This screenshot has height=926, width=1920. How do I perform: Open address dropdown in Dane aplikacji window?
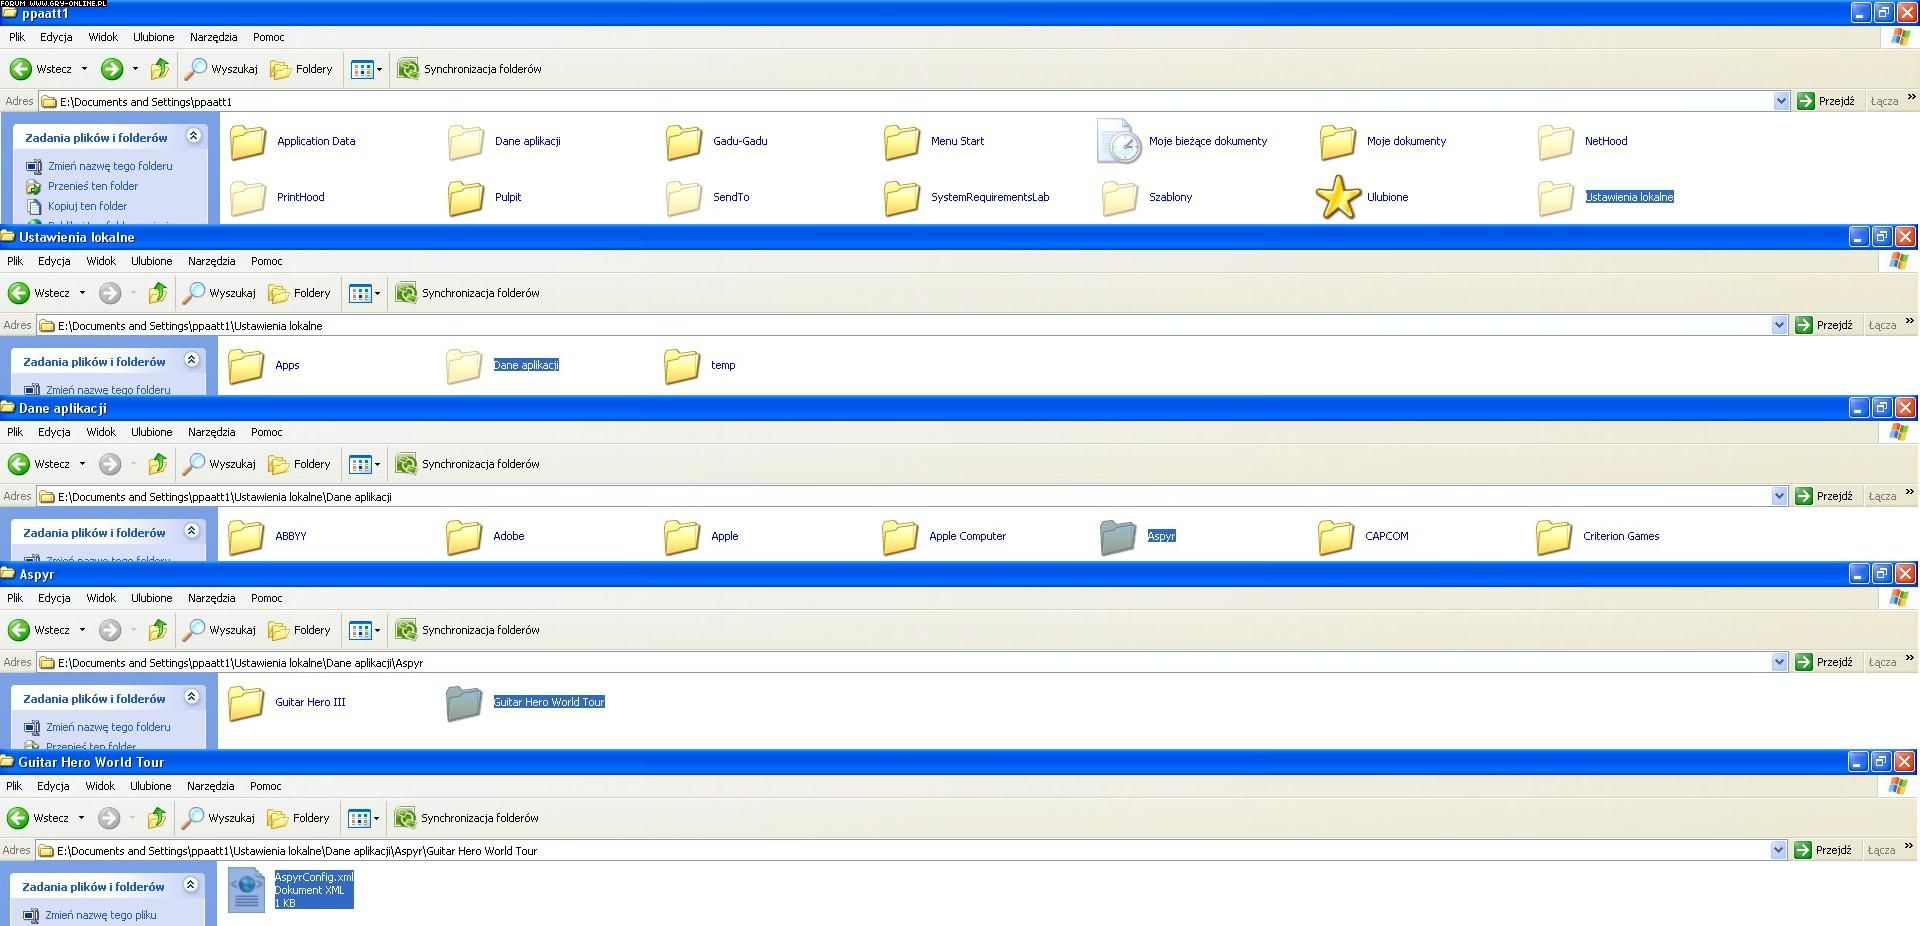click(x=1779, y=496)
